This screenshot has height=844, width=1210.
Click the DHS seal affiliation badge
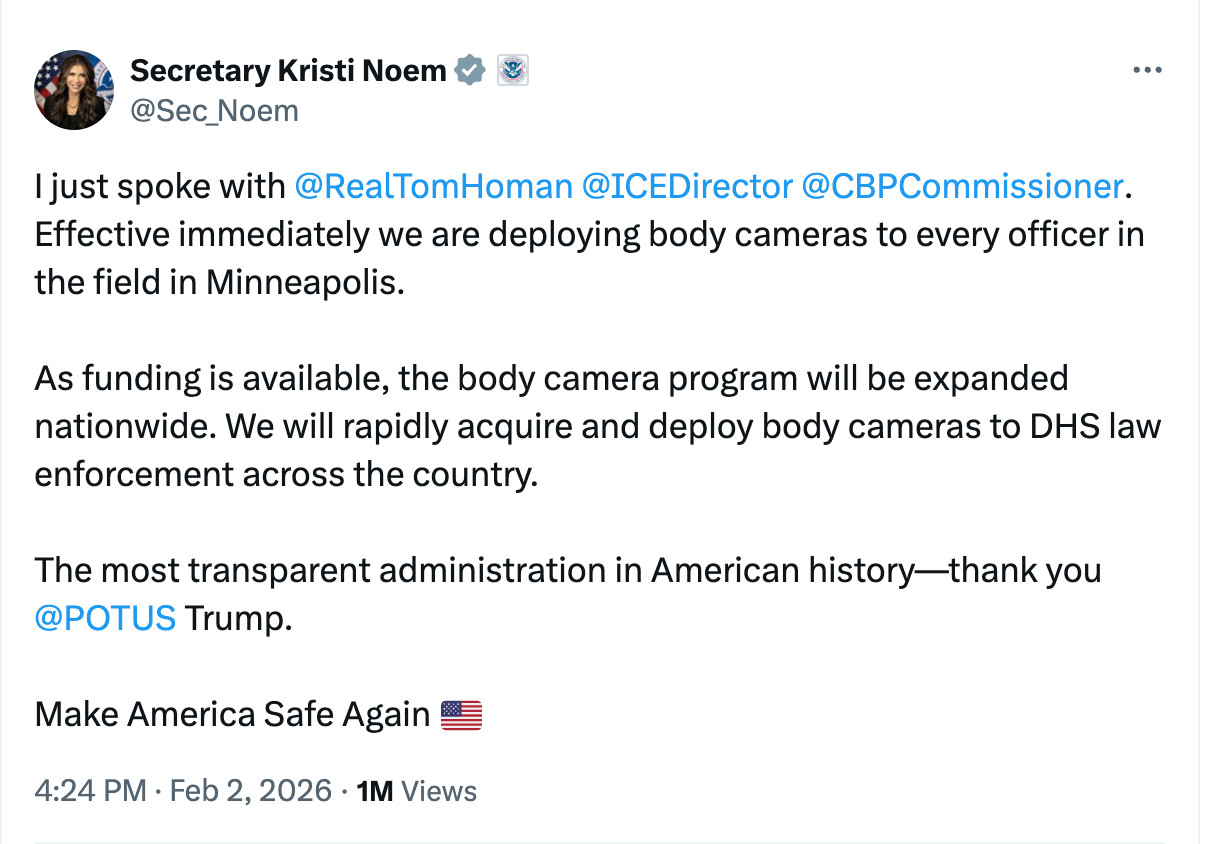coord(512,70)
